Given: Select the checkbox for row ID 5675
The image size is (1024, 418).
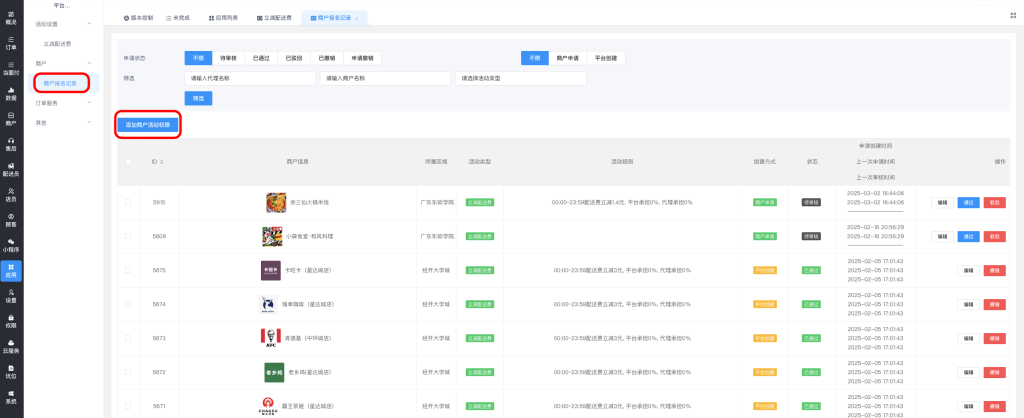Looking at the screenshot, I should point(127,270).
